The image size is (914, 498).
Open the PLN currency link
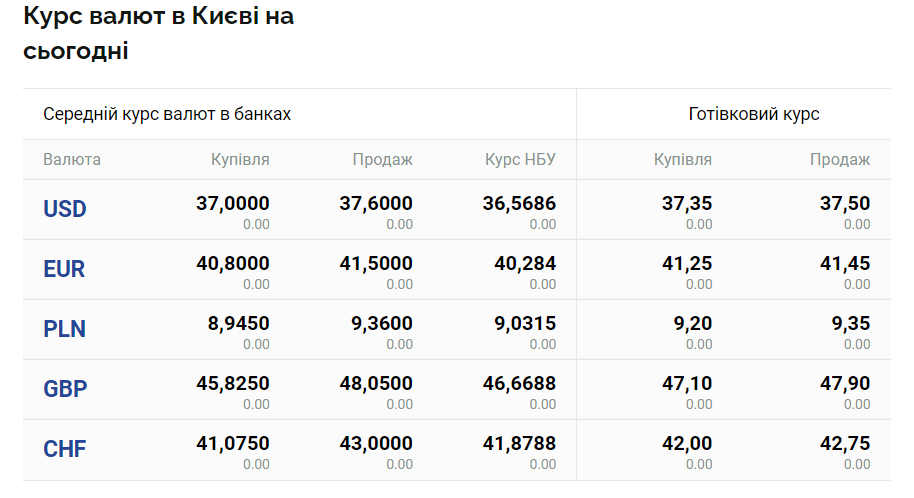(65, 329)
